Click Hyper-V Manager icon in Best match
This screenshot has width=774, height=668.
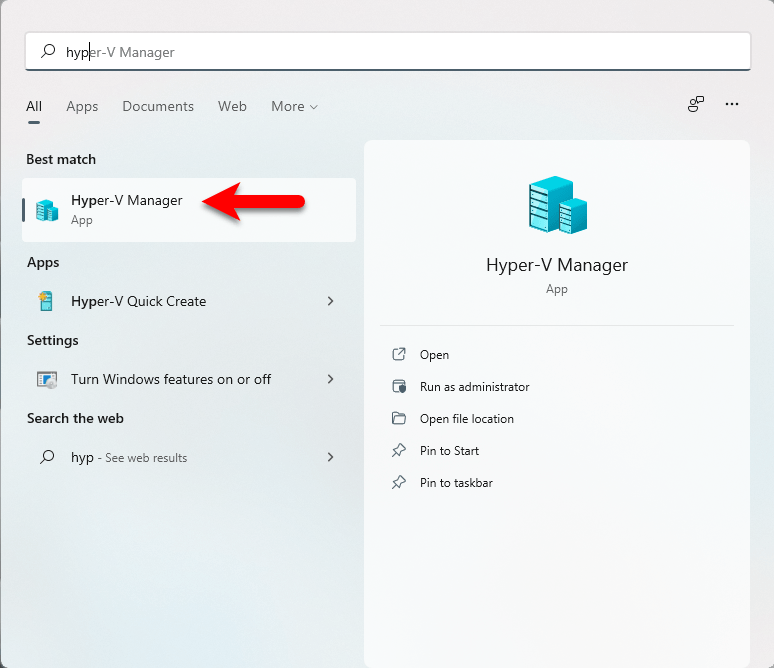tap(47, 210)
